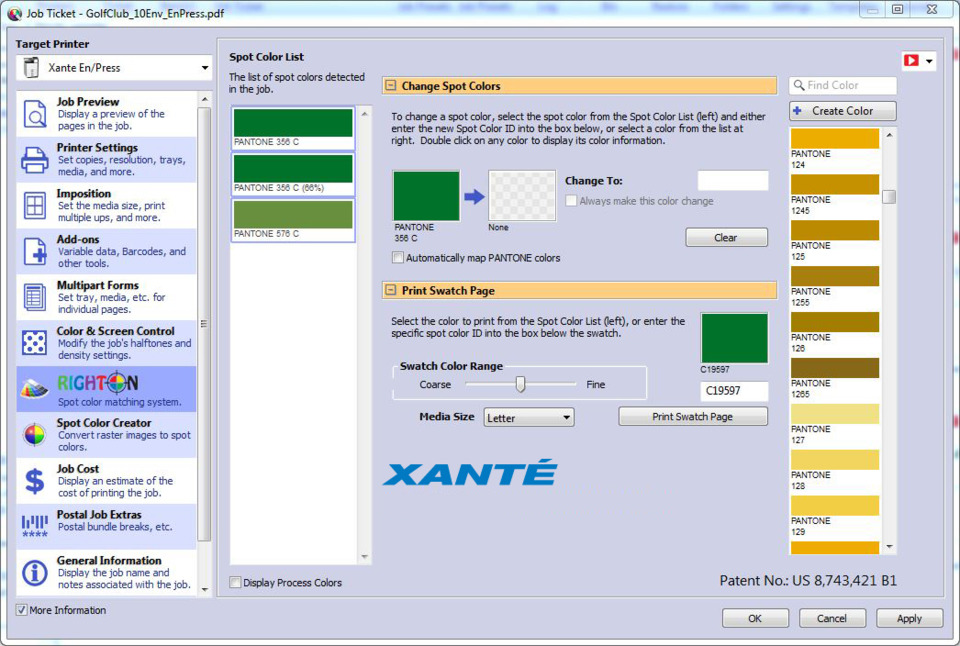Enable Automatically map PANTONE colors
This screenshot has height=646, width=960.
(x=398, y=258)
